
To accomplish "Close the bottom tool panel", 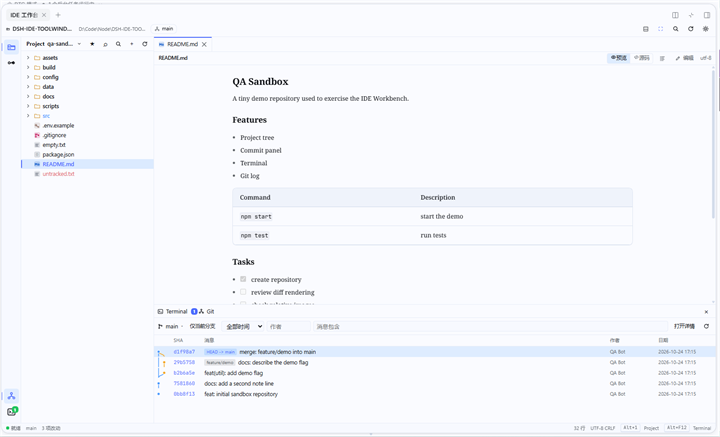I will point(706,312).
